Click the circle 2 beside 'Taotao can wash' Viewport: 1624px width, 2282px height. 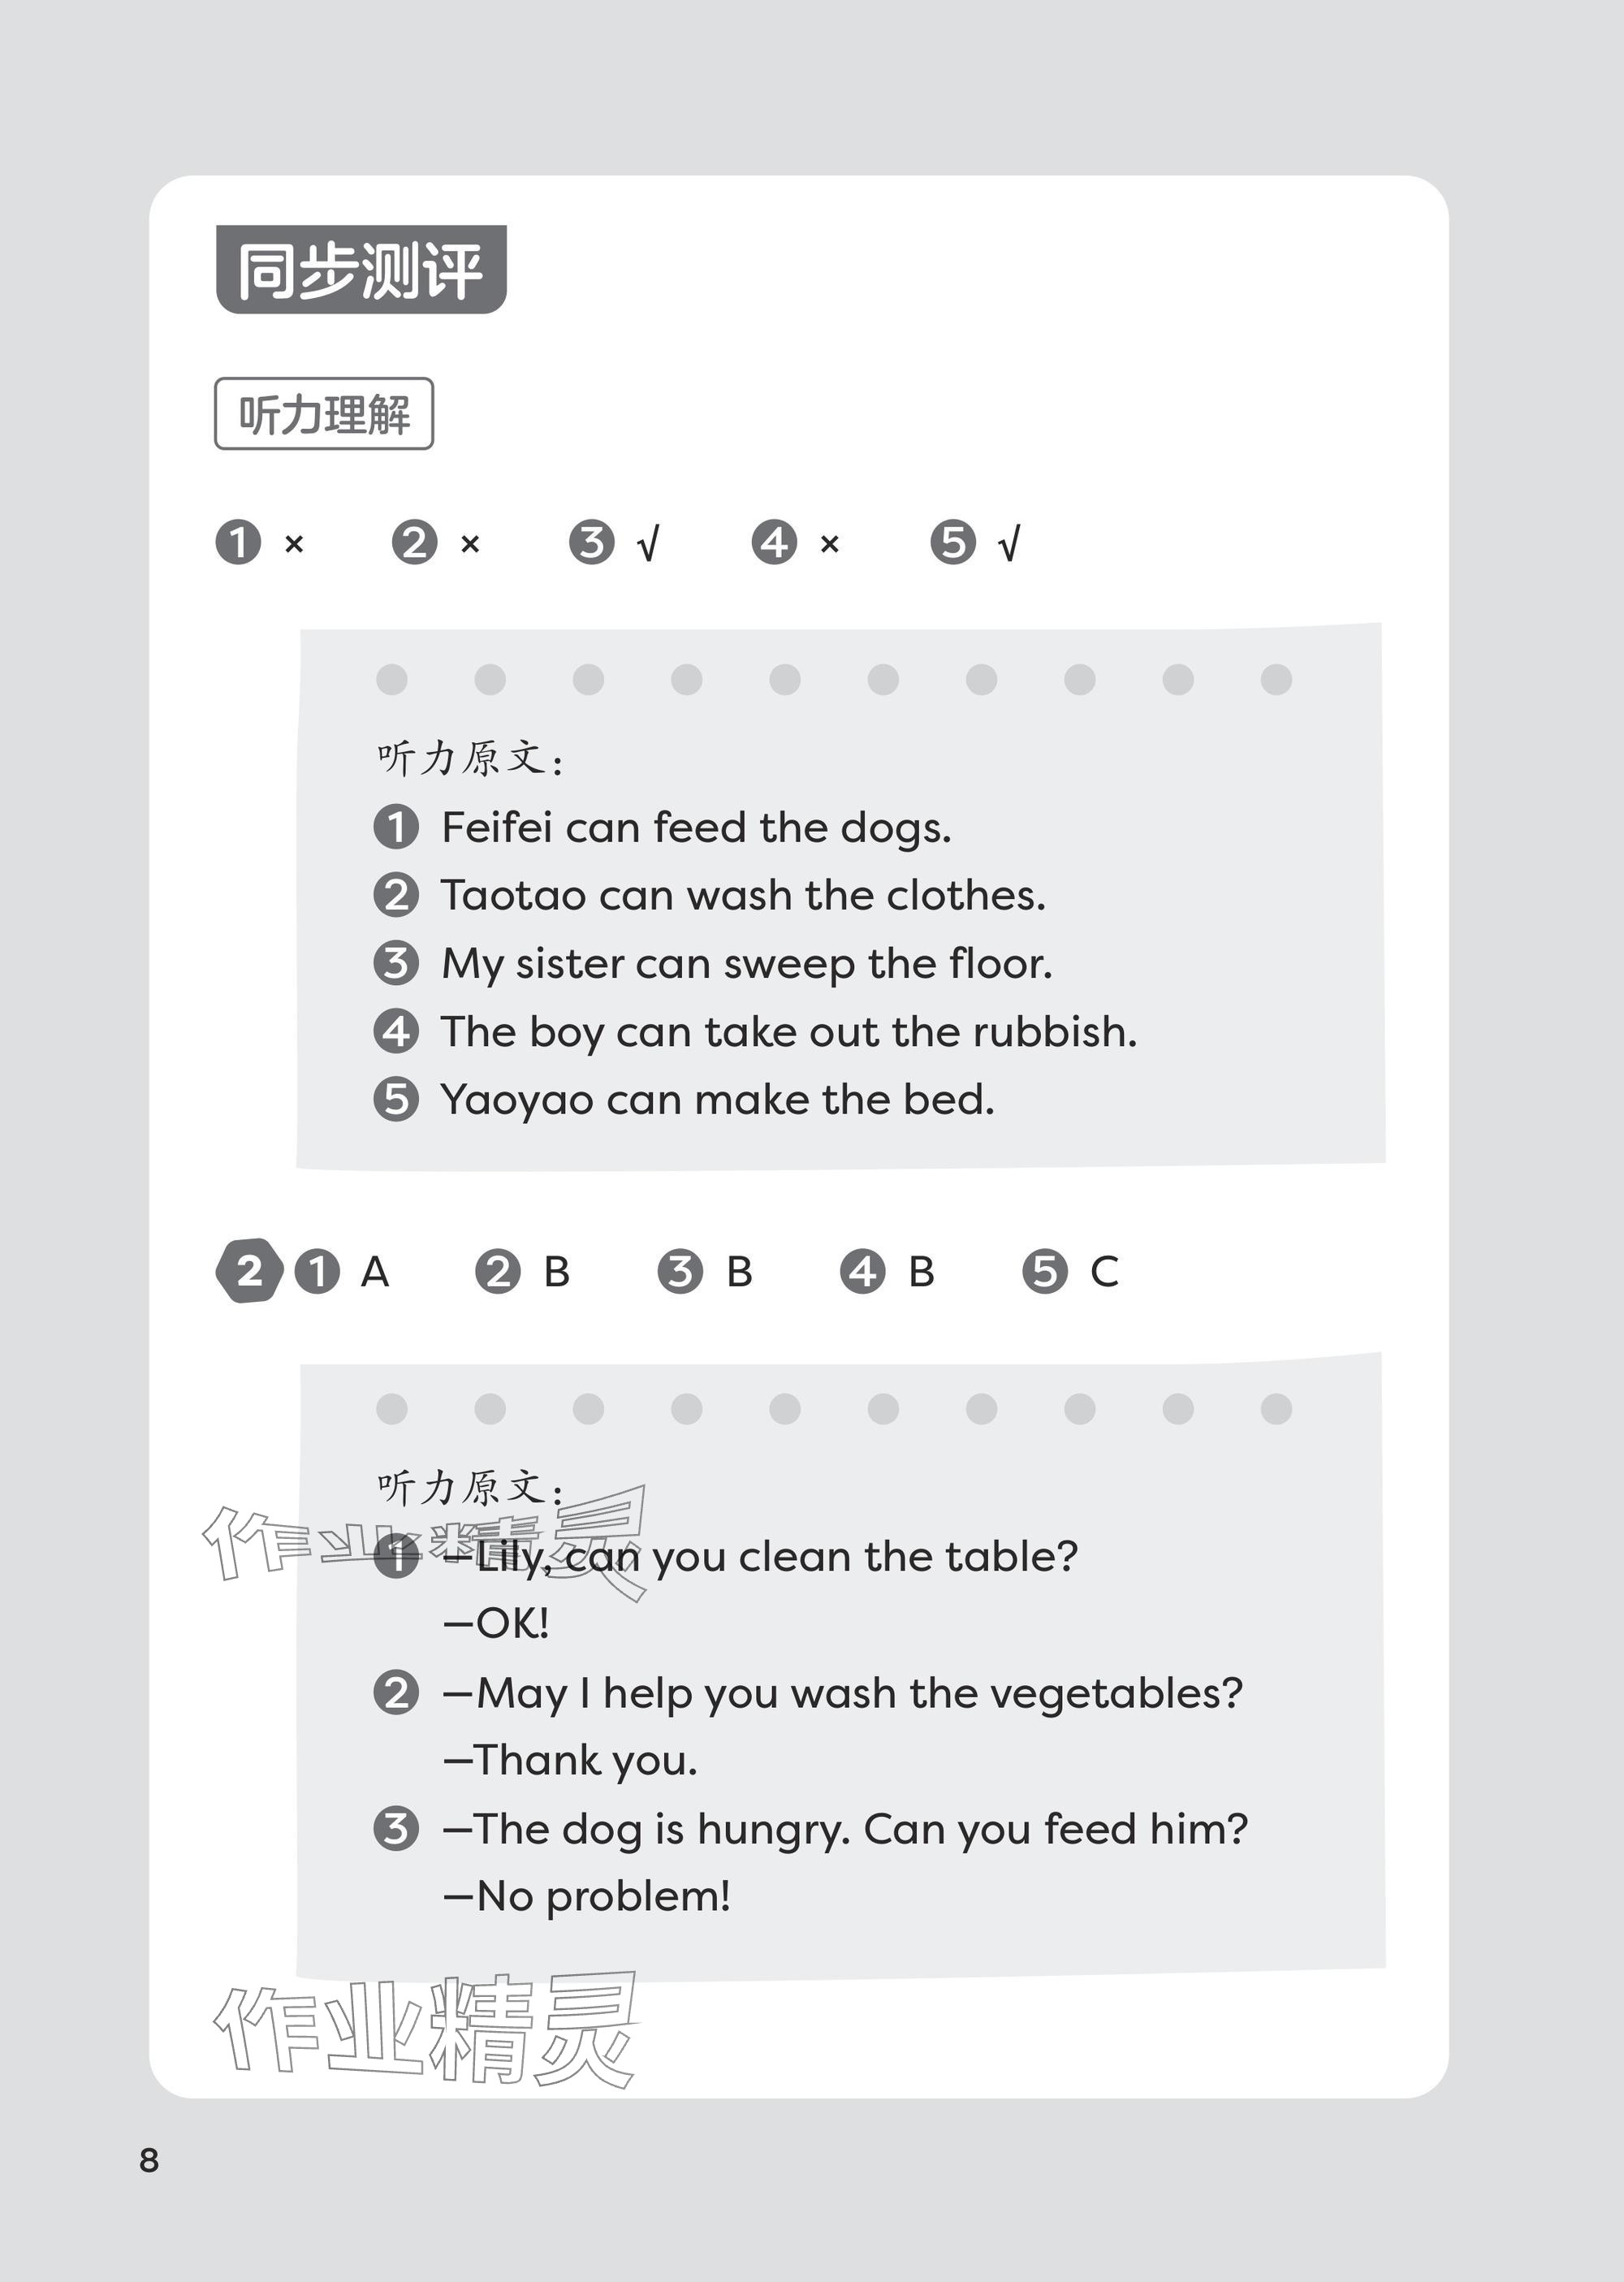tap(396, 895)
